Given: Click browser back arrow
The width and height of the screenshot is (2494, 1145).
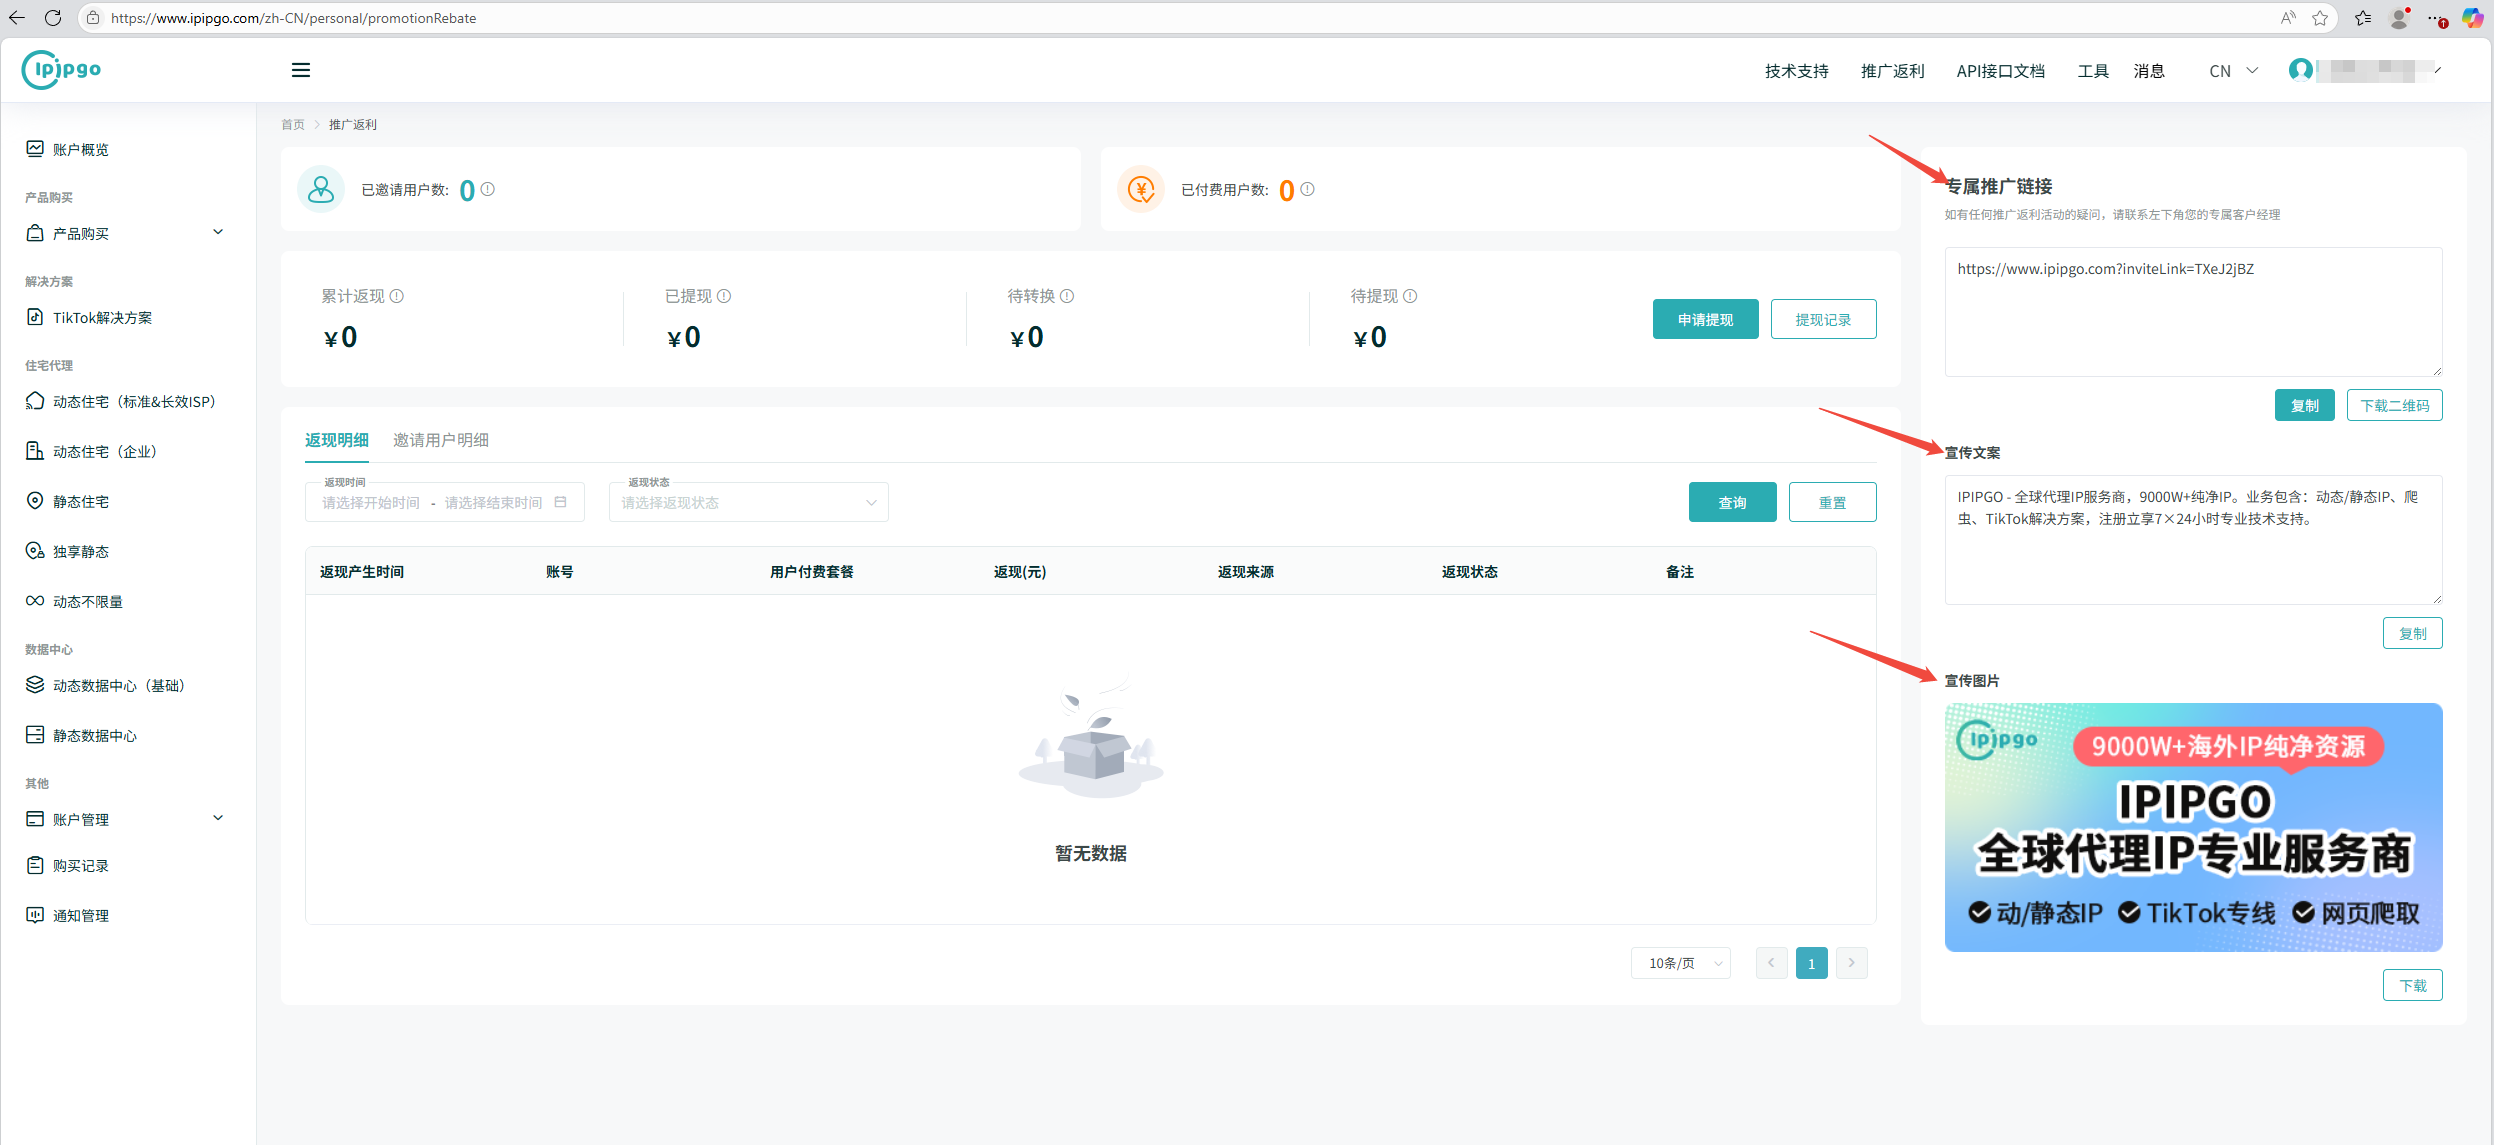Looking at the screenshot, I should click(x=17, y=18).
